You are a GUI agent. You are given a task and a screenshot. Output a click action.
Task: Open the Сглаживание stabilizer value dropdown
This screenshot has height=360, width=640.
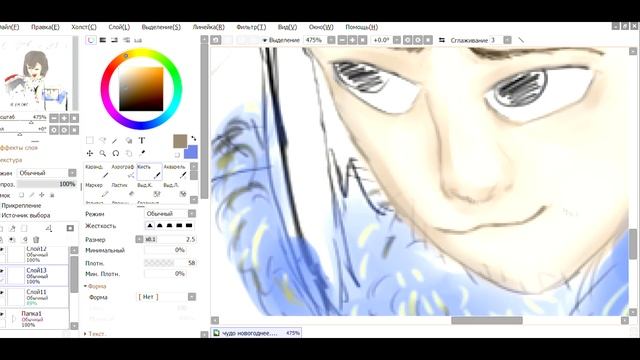pyautogui.click(x=507, y=40)
